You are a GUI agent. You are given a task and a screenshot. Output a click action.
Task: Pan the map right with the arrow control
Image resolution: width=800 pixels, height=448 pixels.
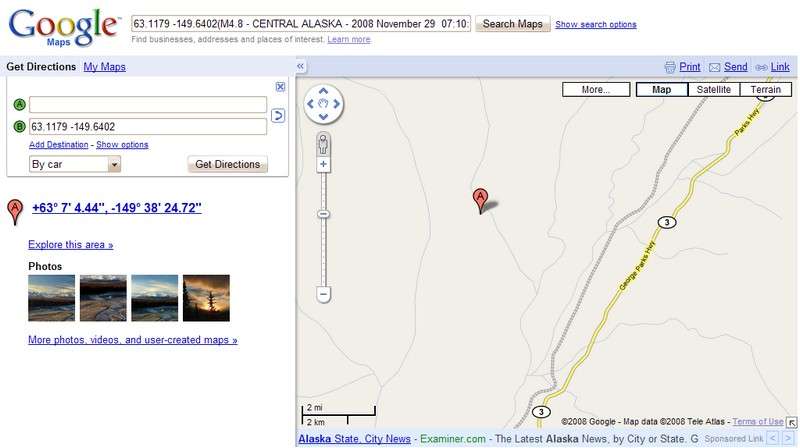[336, 104]
